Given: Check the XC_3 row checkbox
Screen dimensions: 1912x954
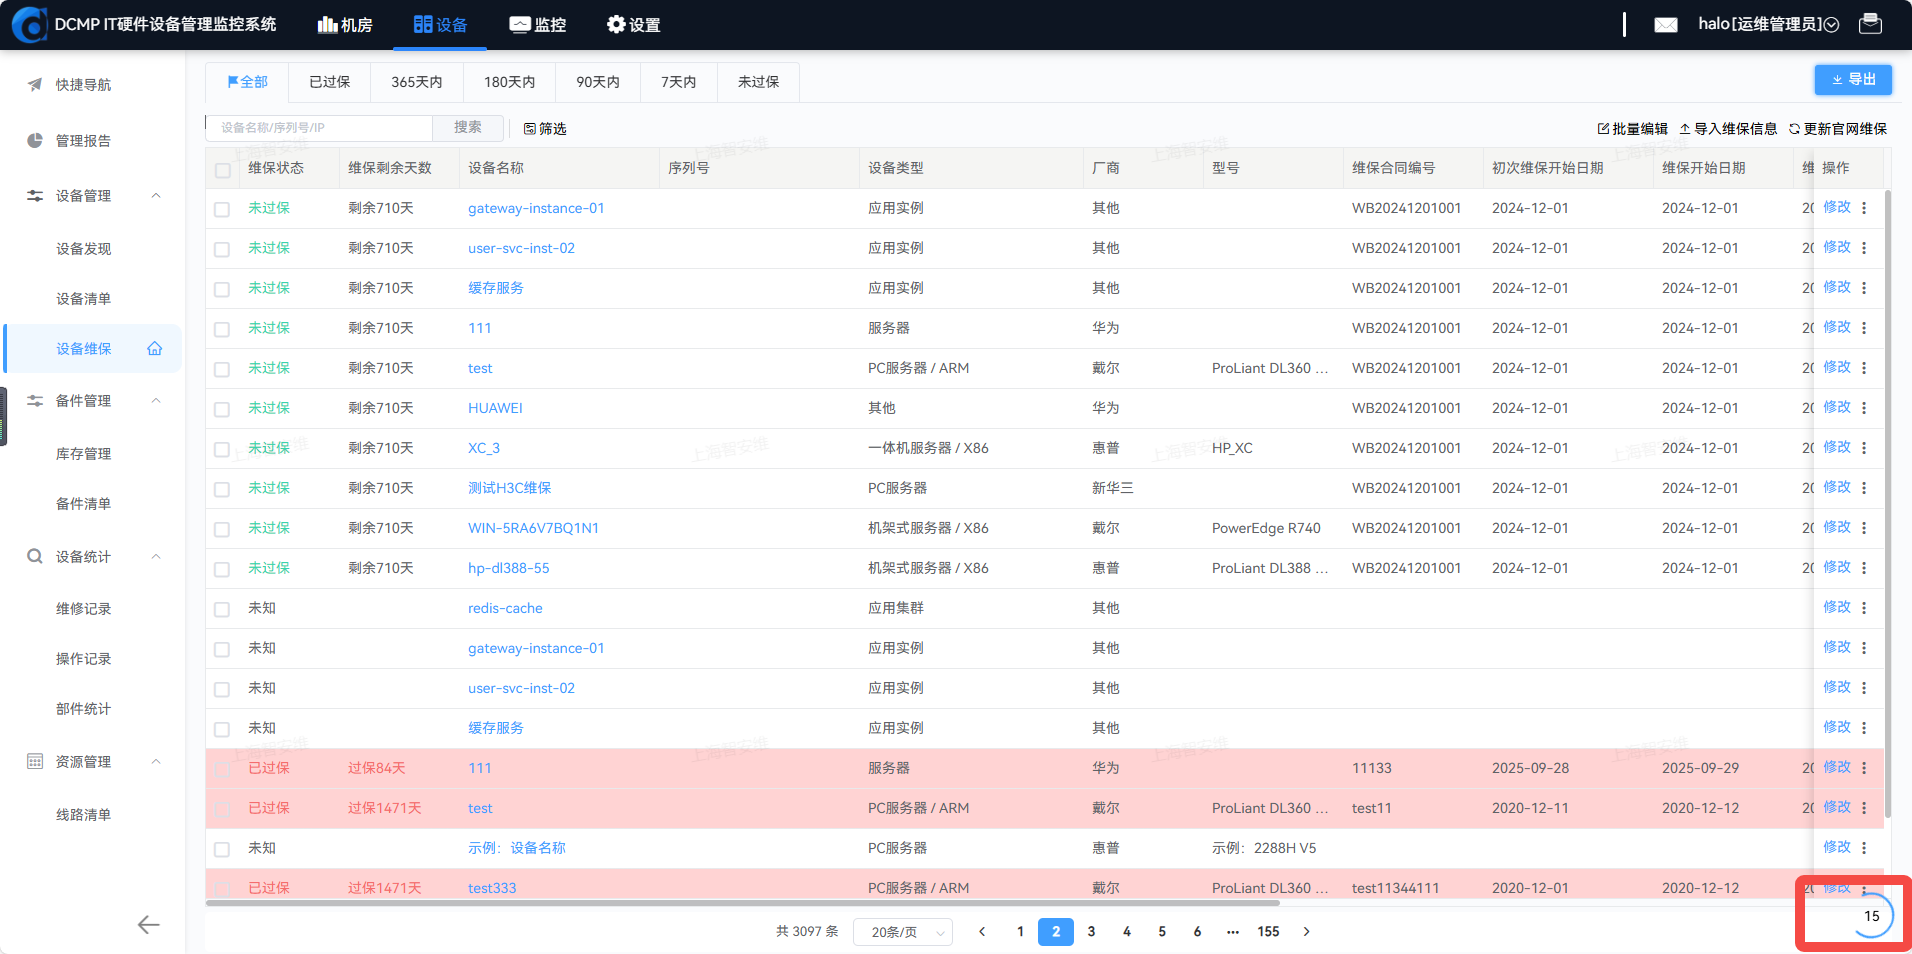Looking at the screenshot, I should click(x=222, y=449).
